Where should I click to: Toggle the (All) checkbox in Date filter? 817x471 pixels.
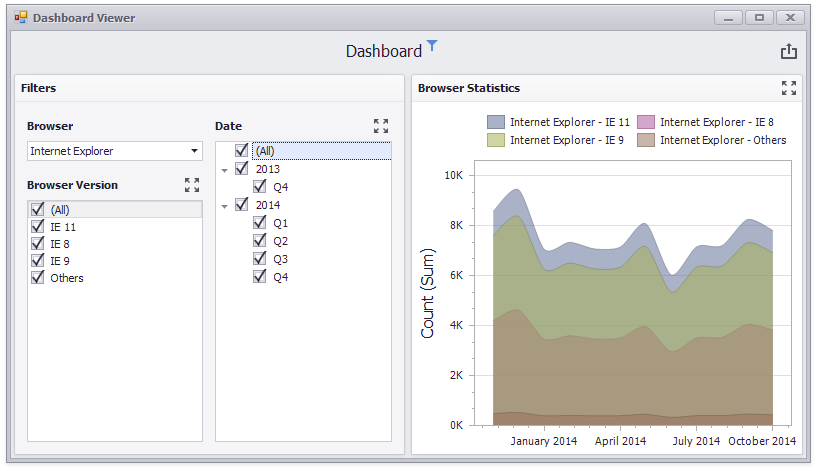pos(241,150)
